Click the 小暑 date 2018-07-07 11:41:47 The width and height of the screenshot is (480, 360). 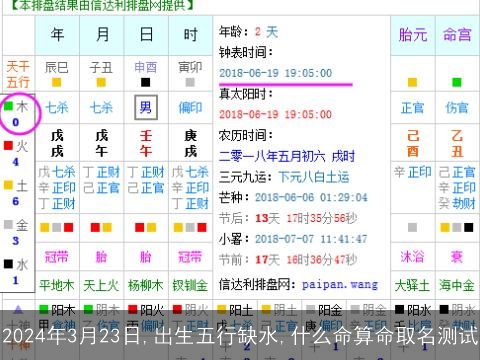311,239
